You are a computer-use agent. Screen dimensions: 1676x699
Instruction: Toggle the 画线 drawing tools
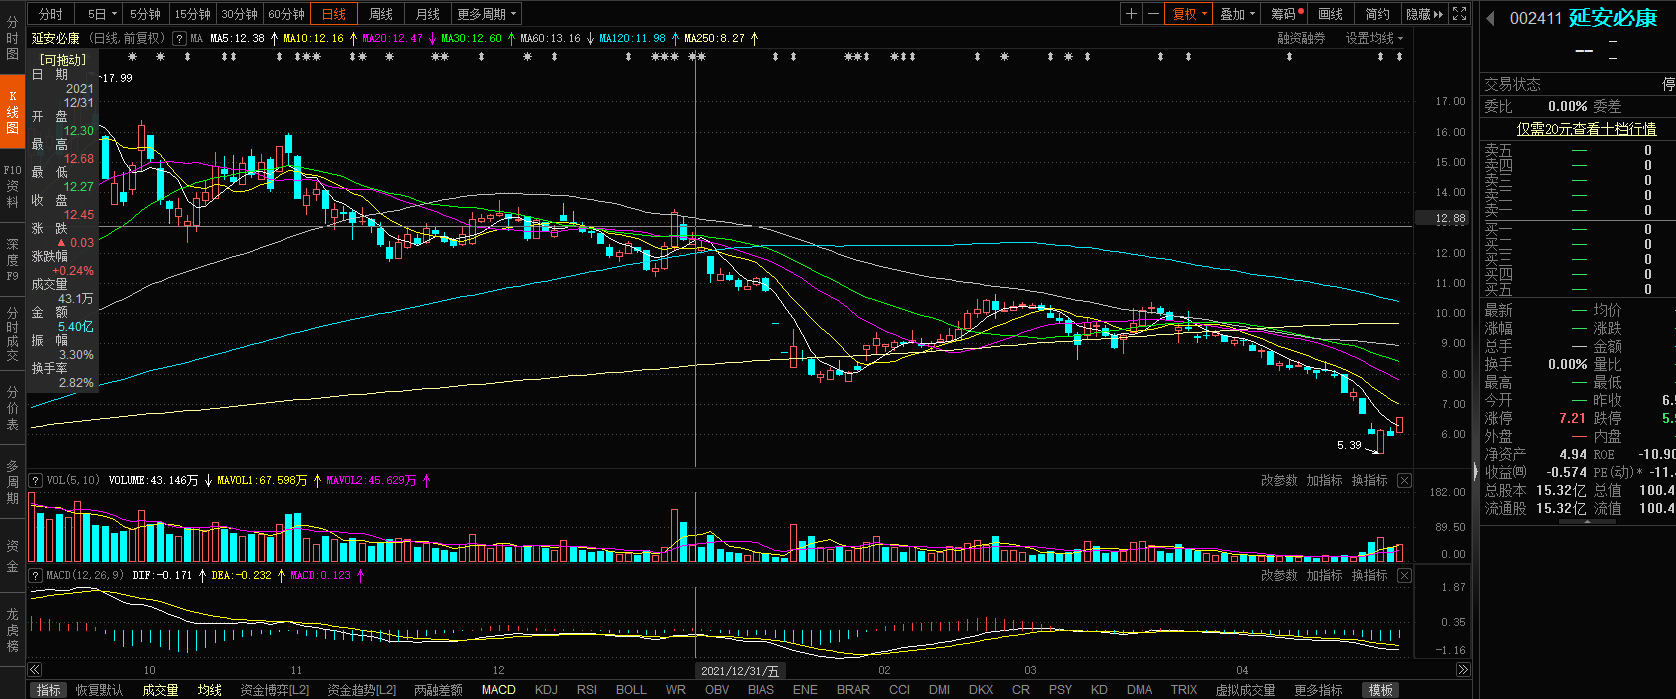(x=1331, y=14)
